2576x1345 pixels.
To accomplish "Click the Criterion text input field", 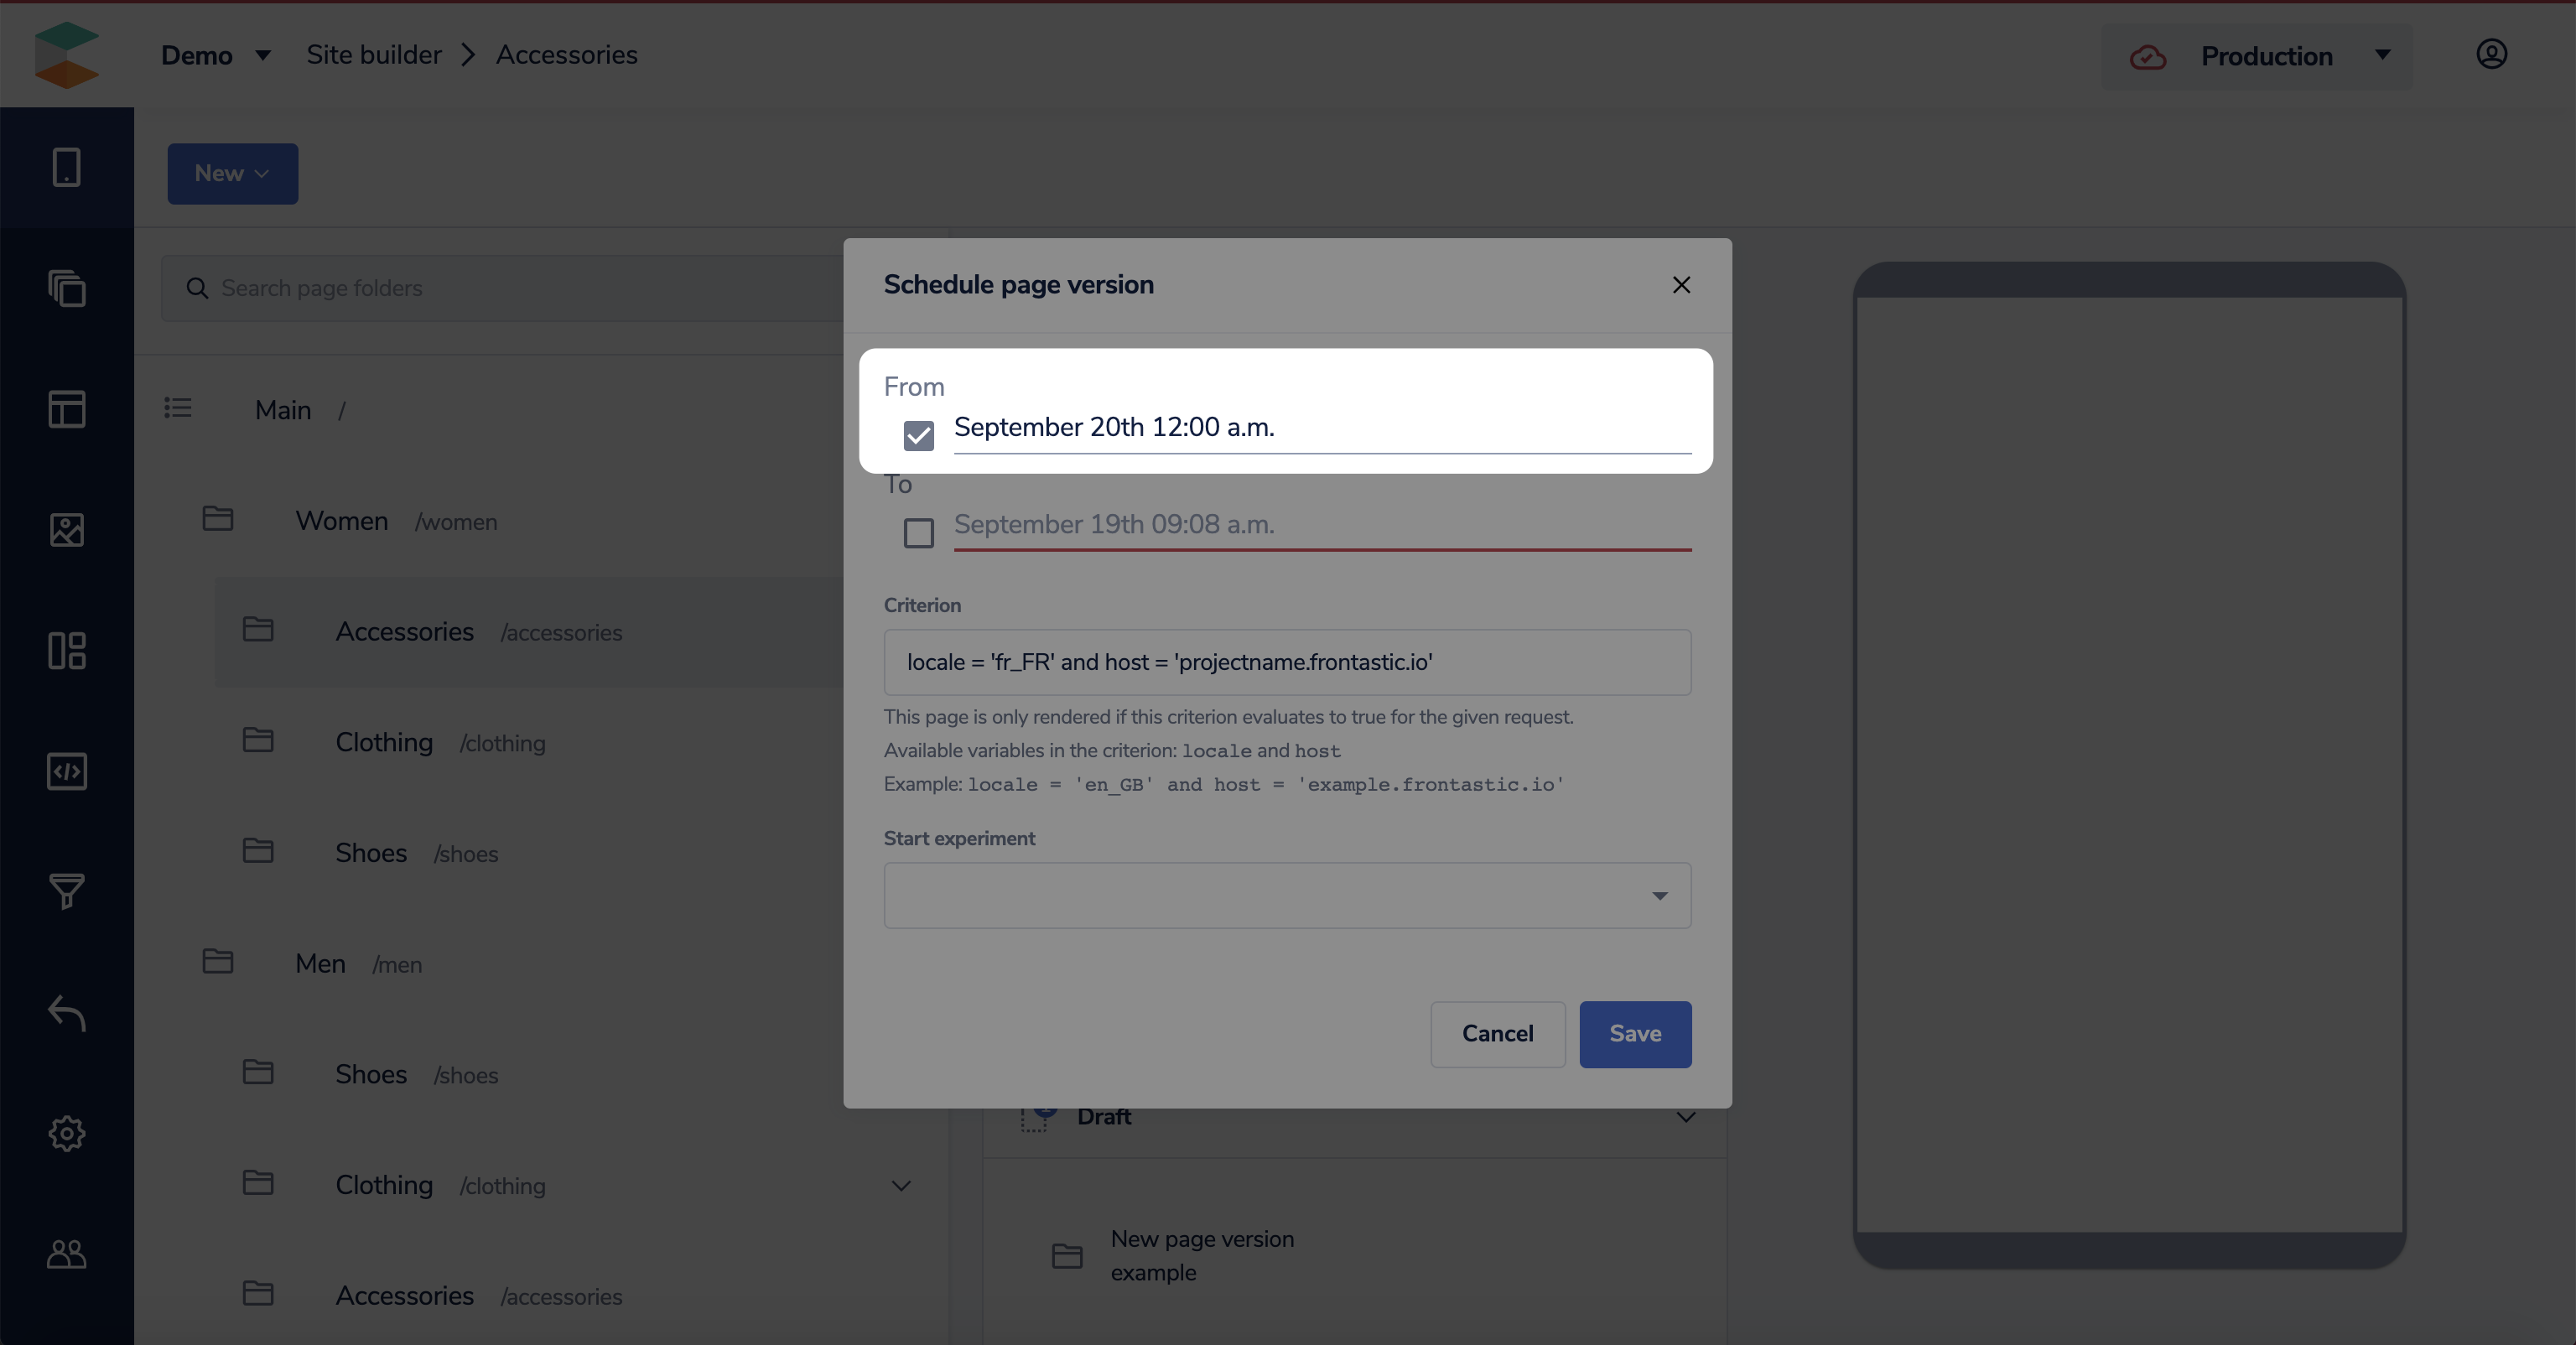I will 1287,662.
